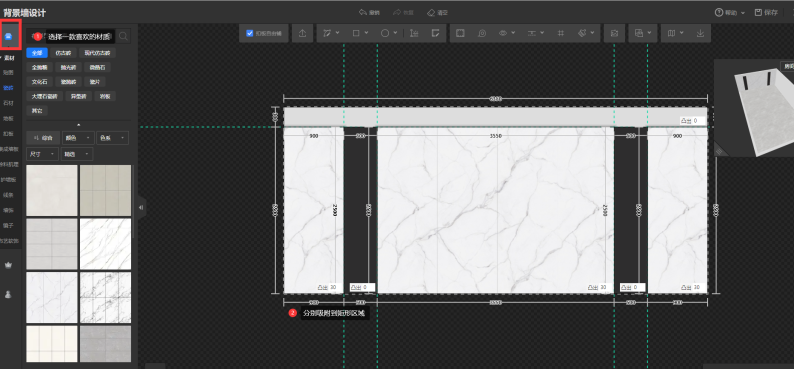This screenshot has height=369, width=794.
Task: Click the 3550 dimension label above center panel
Action: point(496,136)
